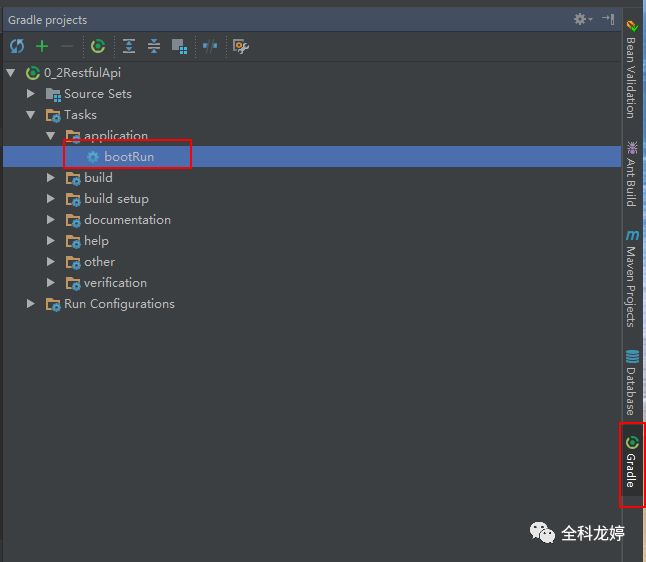
Task: Open Gradle settings wrench icon
Action: coord(241,46)
